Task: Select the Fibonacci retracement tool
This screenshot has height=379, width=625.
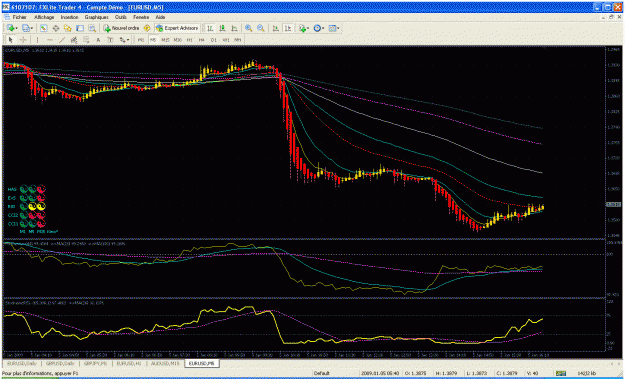Action: (x=86, y=40)
